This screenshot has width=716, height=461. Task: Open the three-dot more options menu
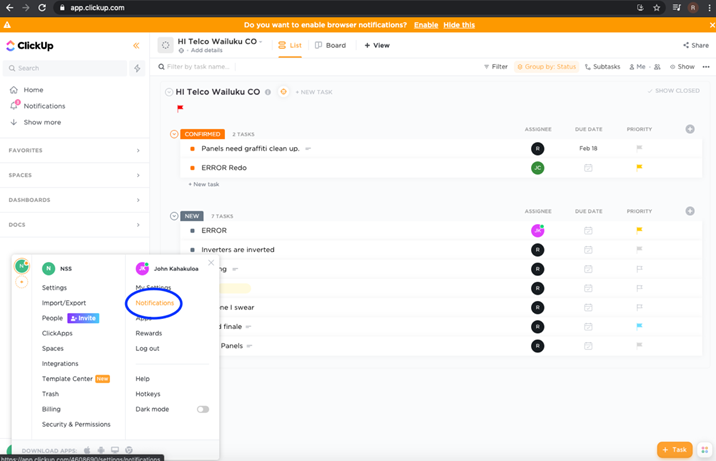click(x=706, y=67)
